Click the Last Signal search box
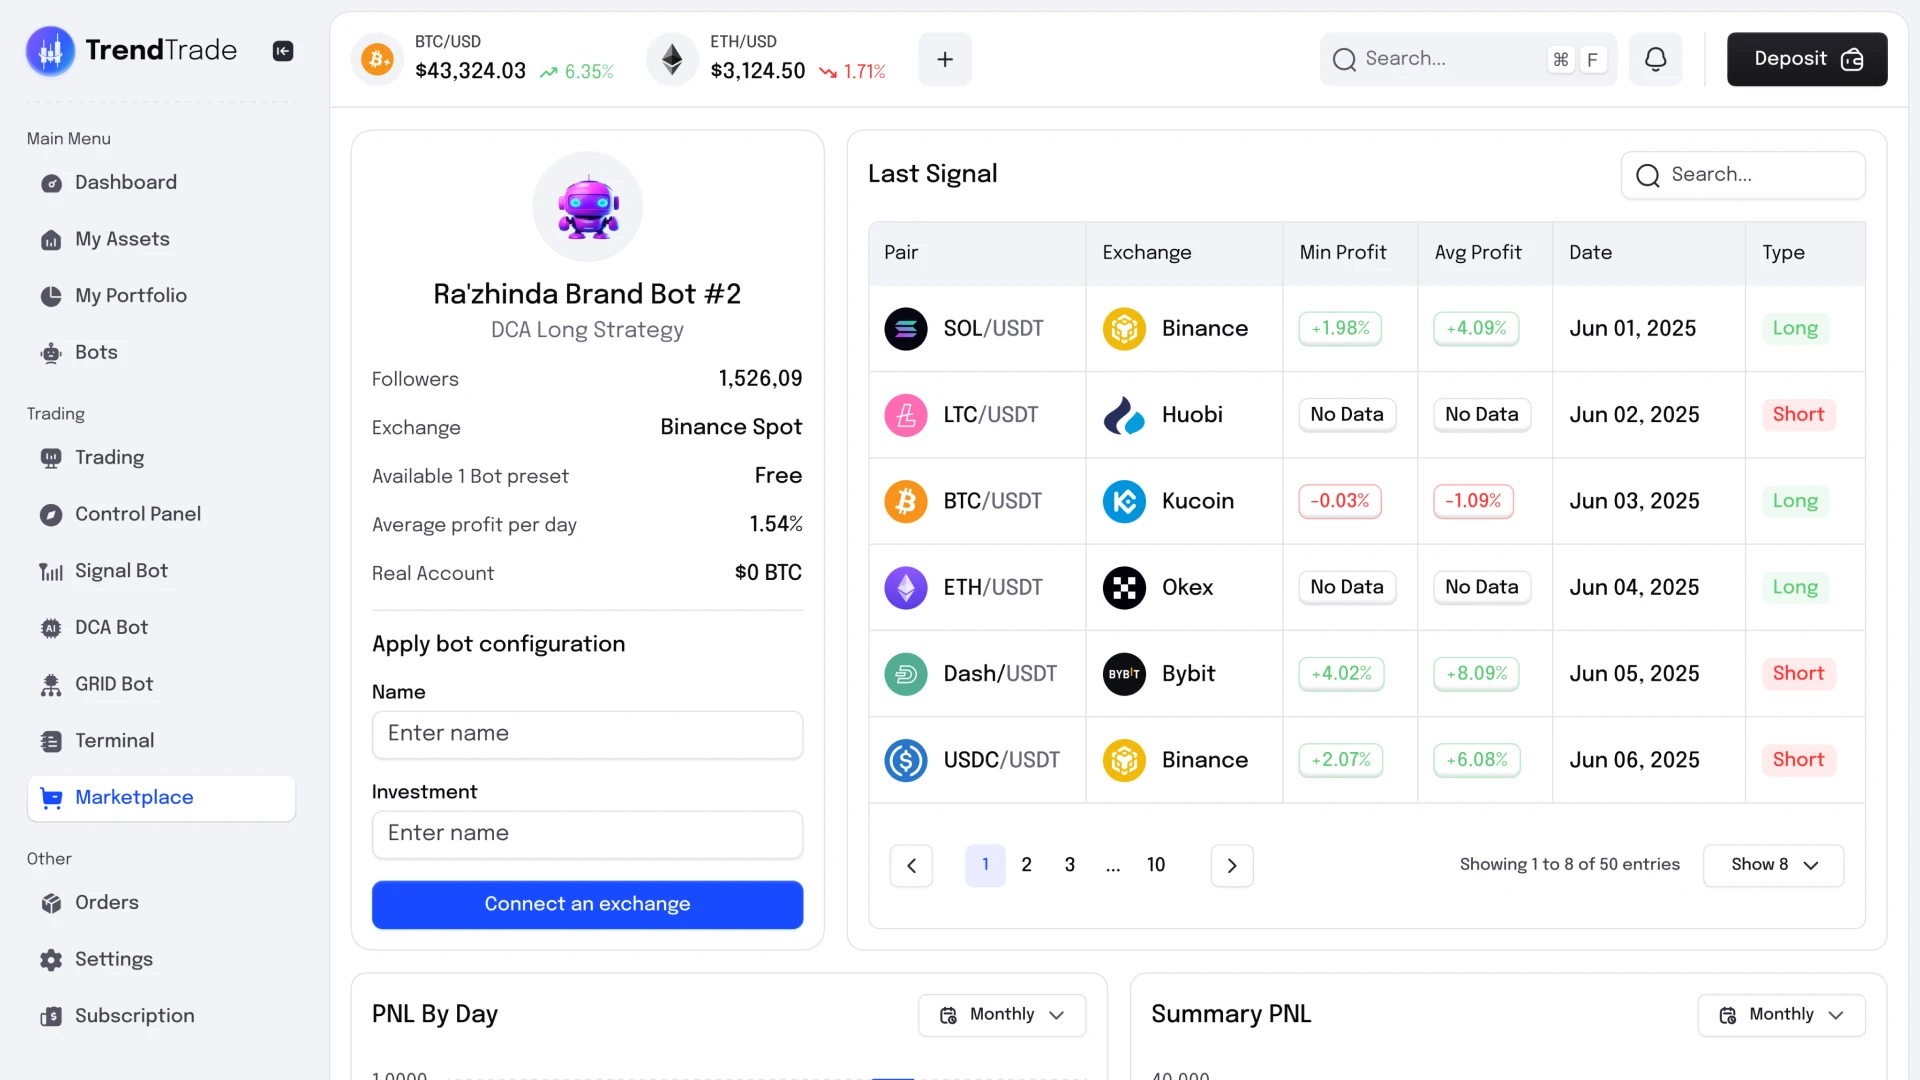The width and height of the screenshot is (1920, 1080). 1742,174
